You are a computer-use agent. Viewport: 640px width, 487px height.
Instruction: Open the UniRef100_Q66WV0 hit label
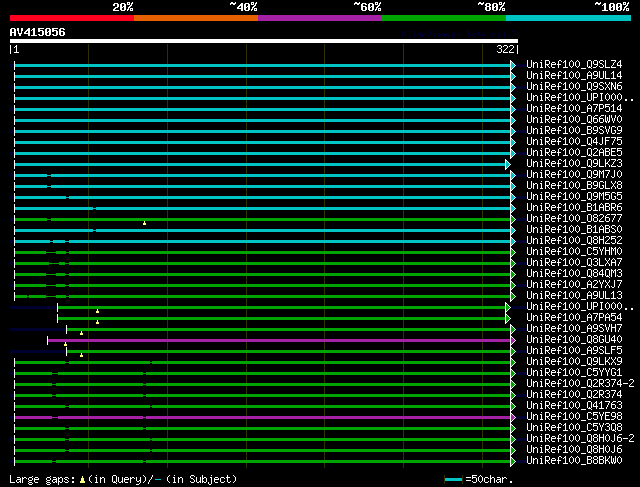[x=574, y=120]
